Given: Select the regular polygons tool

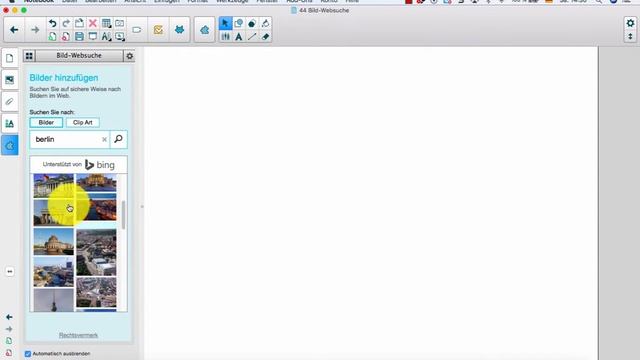Looking at the screenshot, I should tap(252, 23).
